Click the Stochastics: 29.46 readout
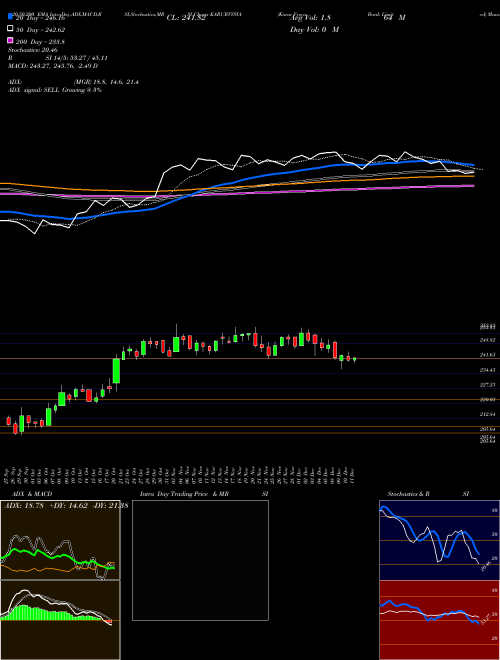Image resolution: width=500 pixels, height=660 pixels. coord(32,50)
